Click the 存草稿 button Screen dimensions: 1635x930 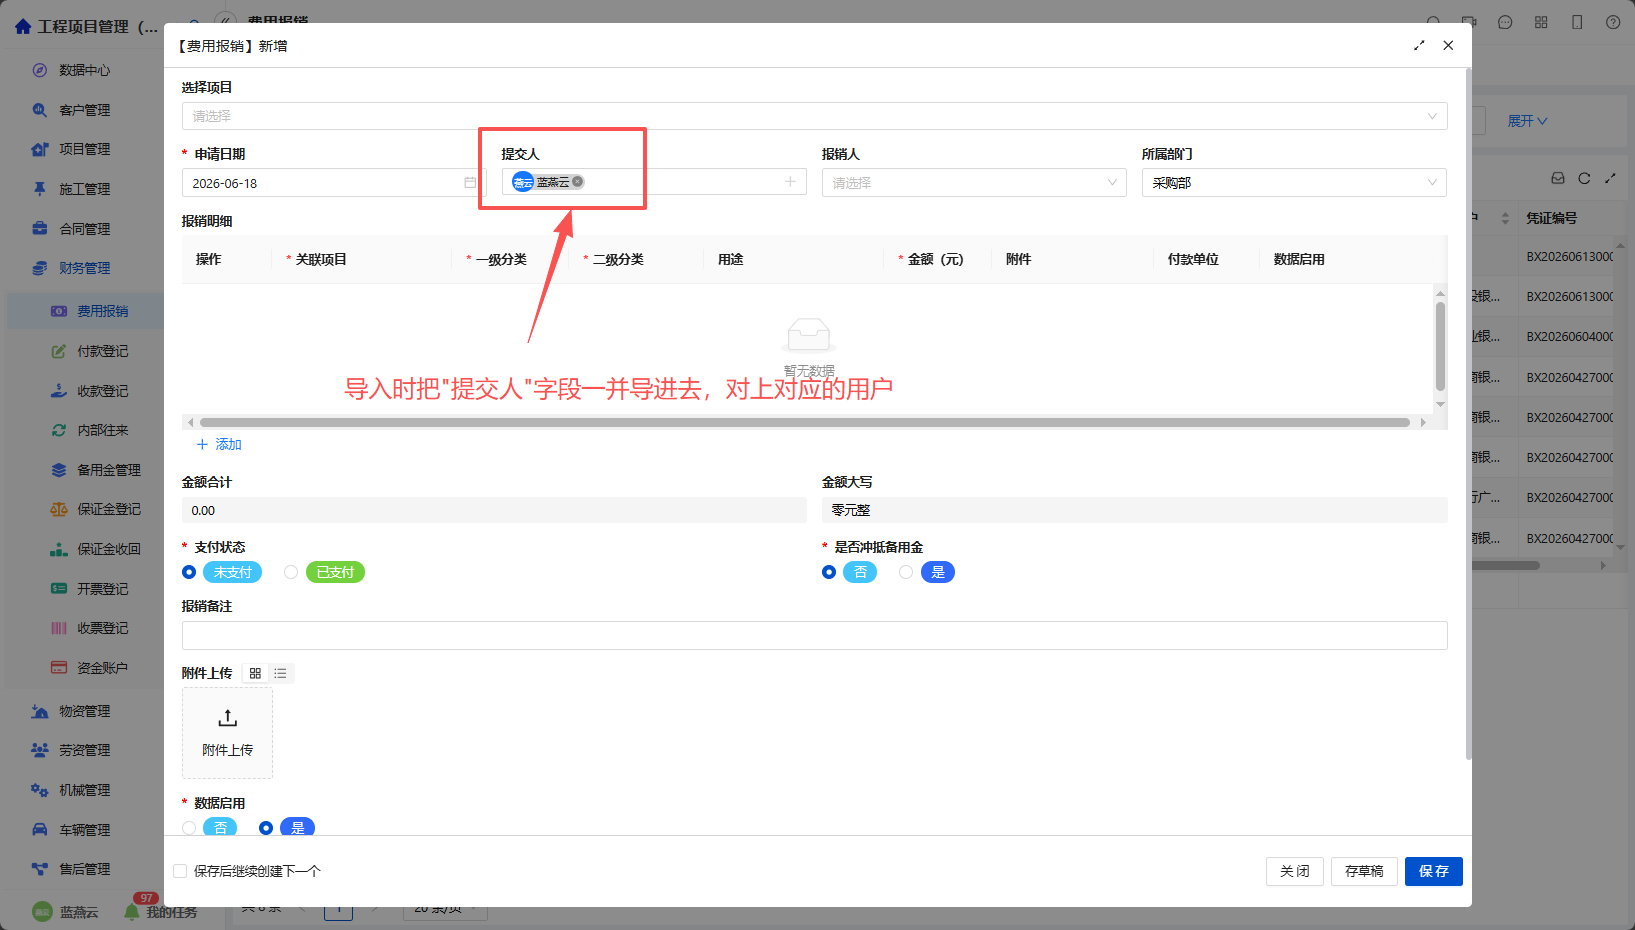click(x=1364, y=871)
